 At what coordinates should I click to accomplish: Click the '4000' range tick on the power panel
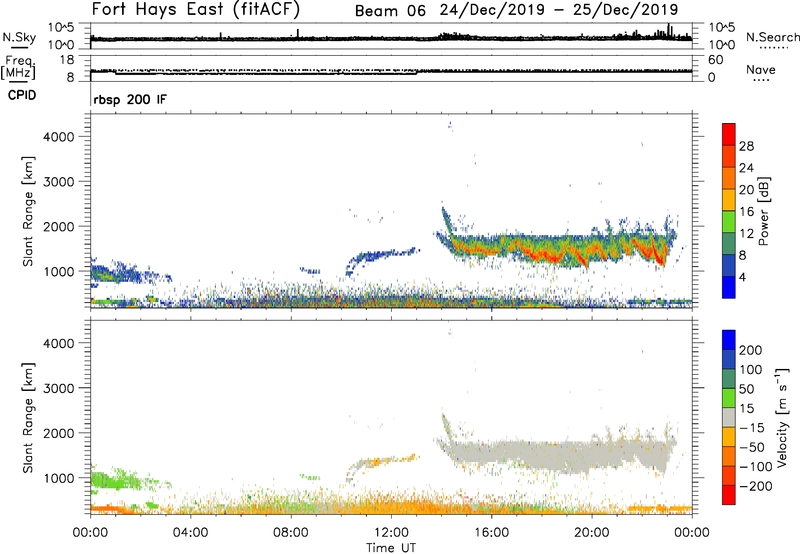(x=59, y=137)
